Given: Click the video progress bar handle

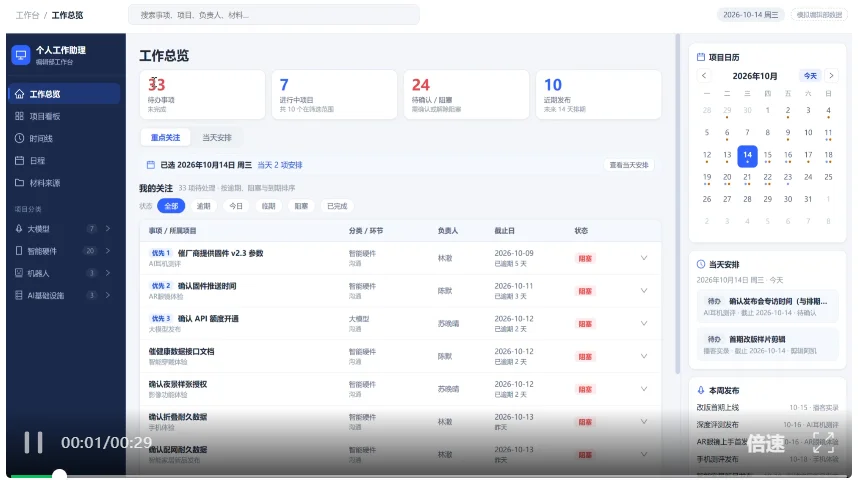Looking at the screenshot, I should coord(59,475).
